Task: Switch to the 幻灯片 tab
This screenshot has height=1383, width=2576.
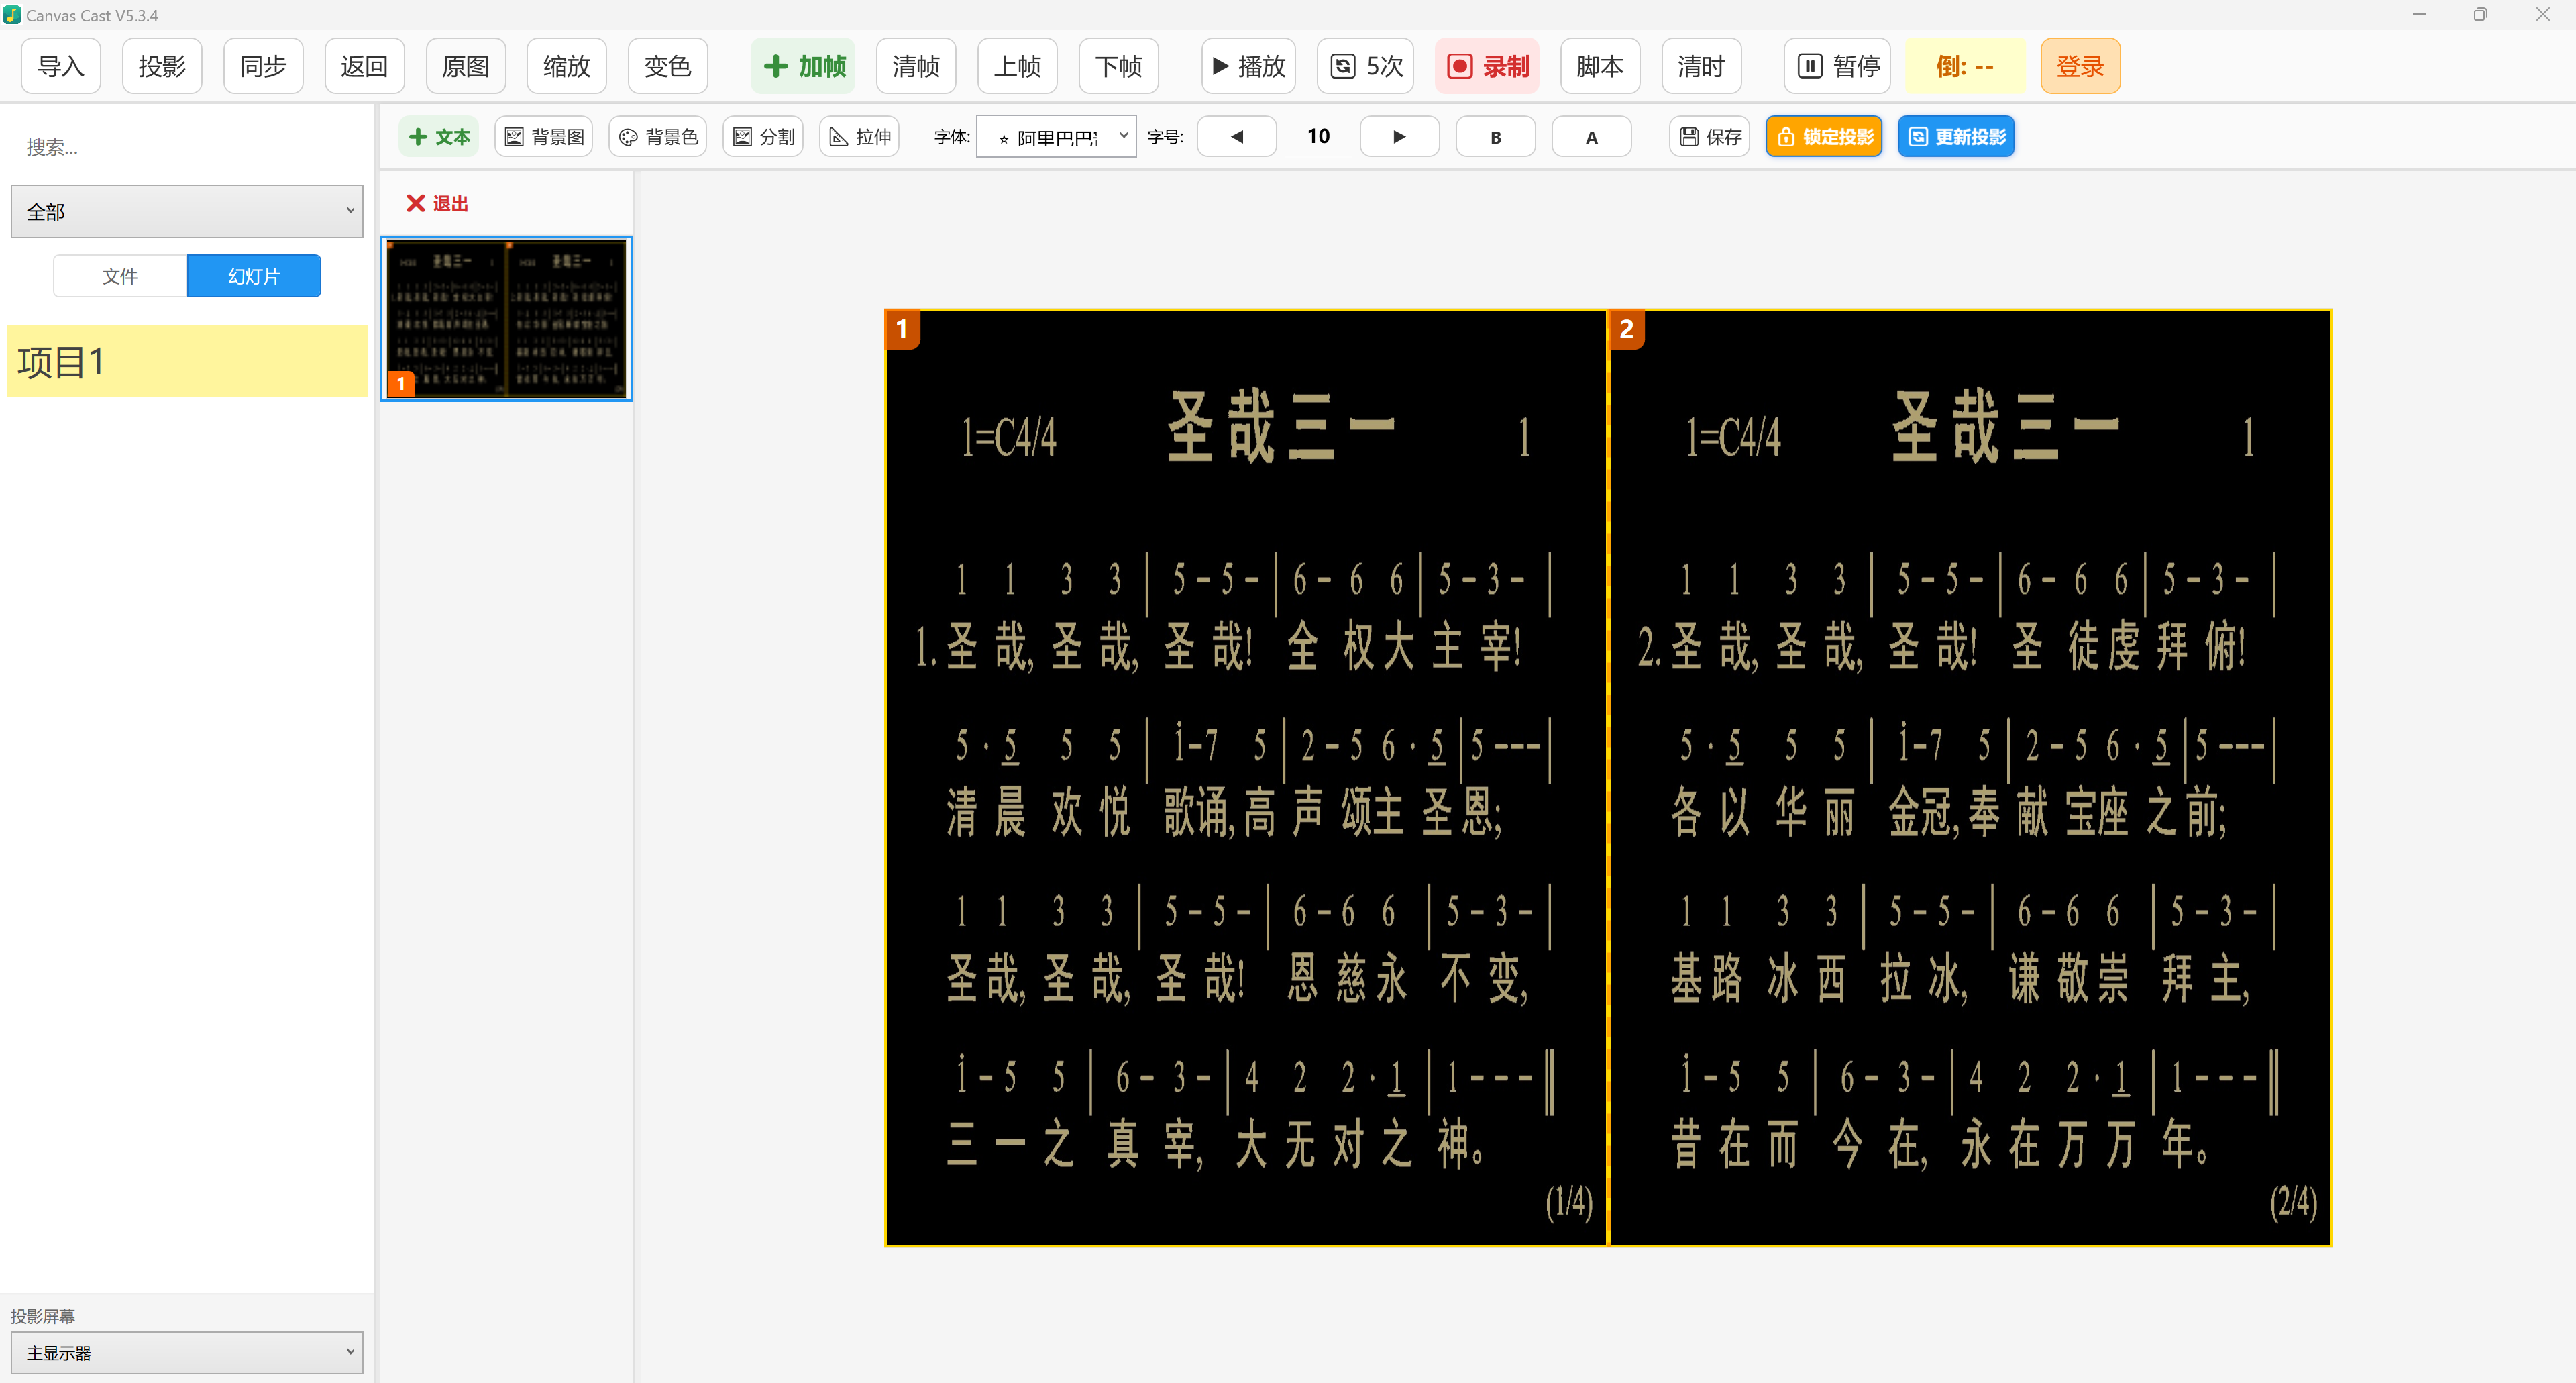Action: click(254, 276)
